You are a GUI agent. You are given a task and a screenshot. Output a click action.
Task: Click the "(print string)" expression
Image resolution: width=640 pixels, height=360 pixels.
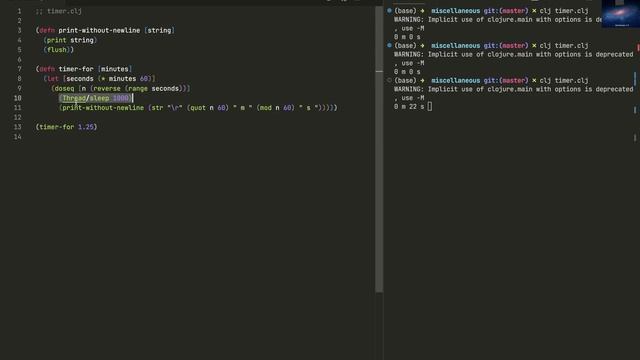click(x=70, y=40)
